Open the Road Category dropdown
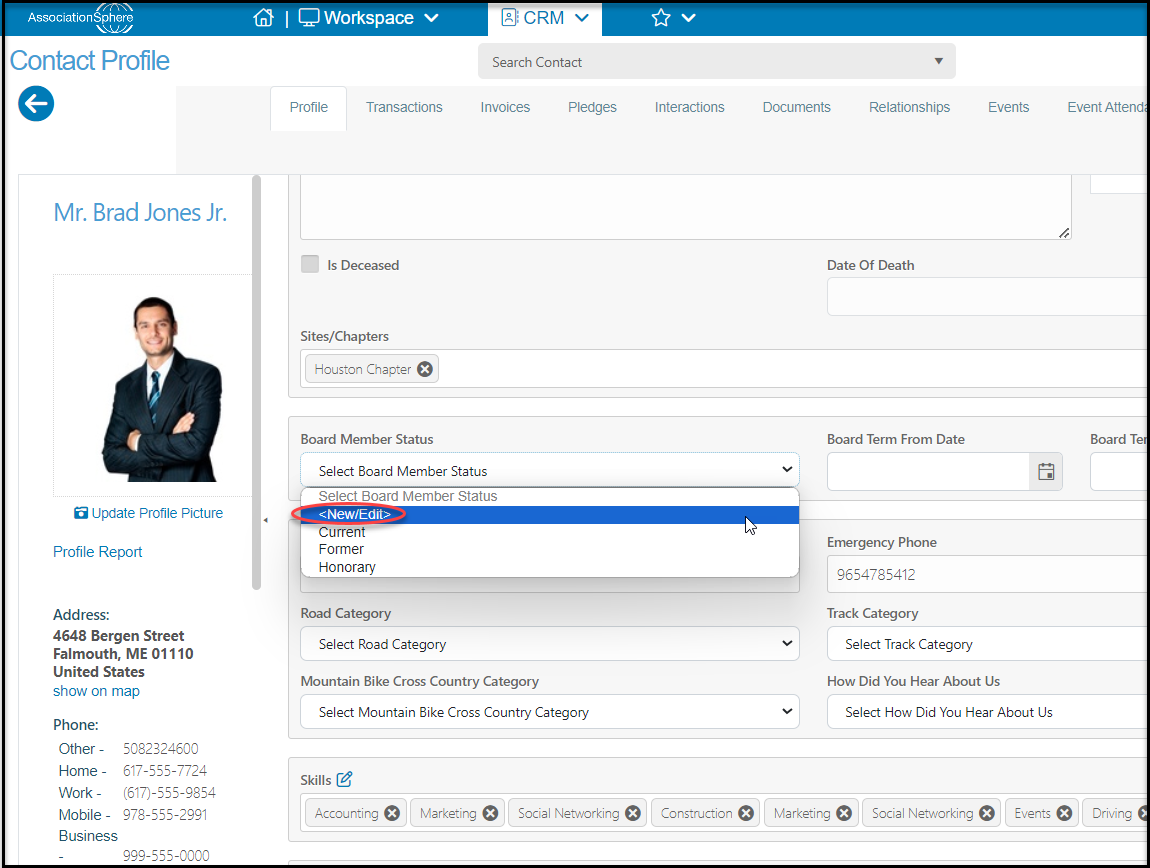 pyautogui.click(x=549, y=644)
